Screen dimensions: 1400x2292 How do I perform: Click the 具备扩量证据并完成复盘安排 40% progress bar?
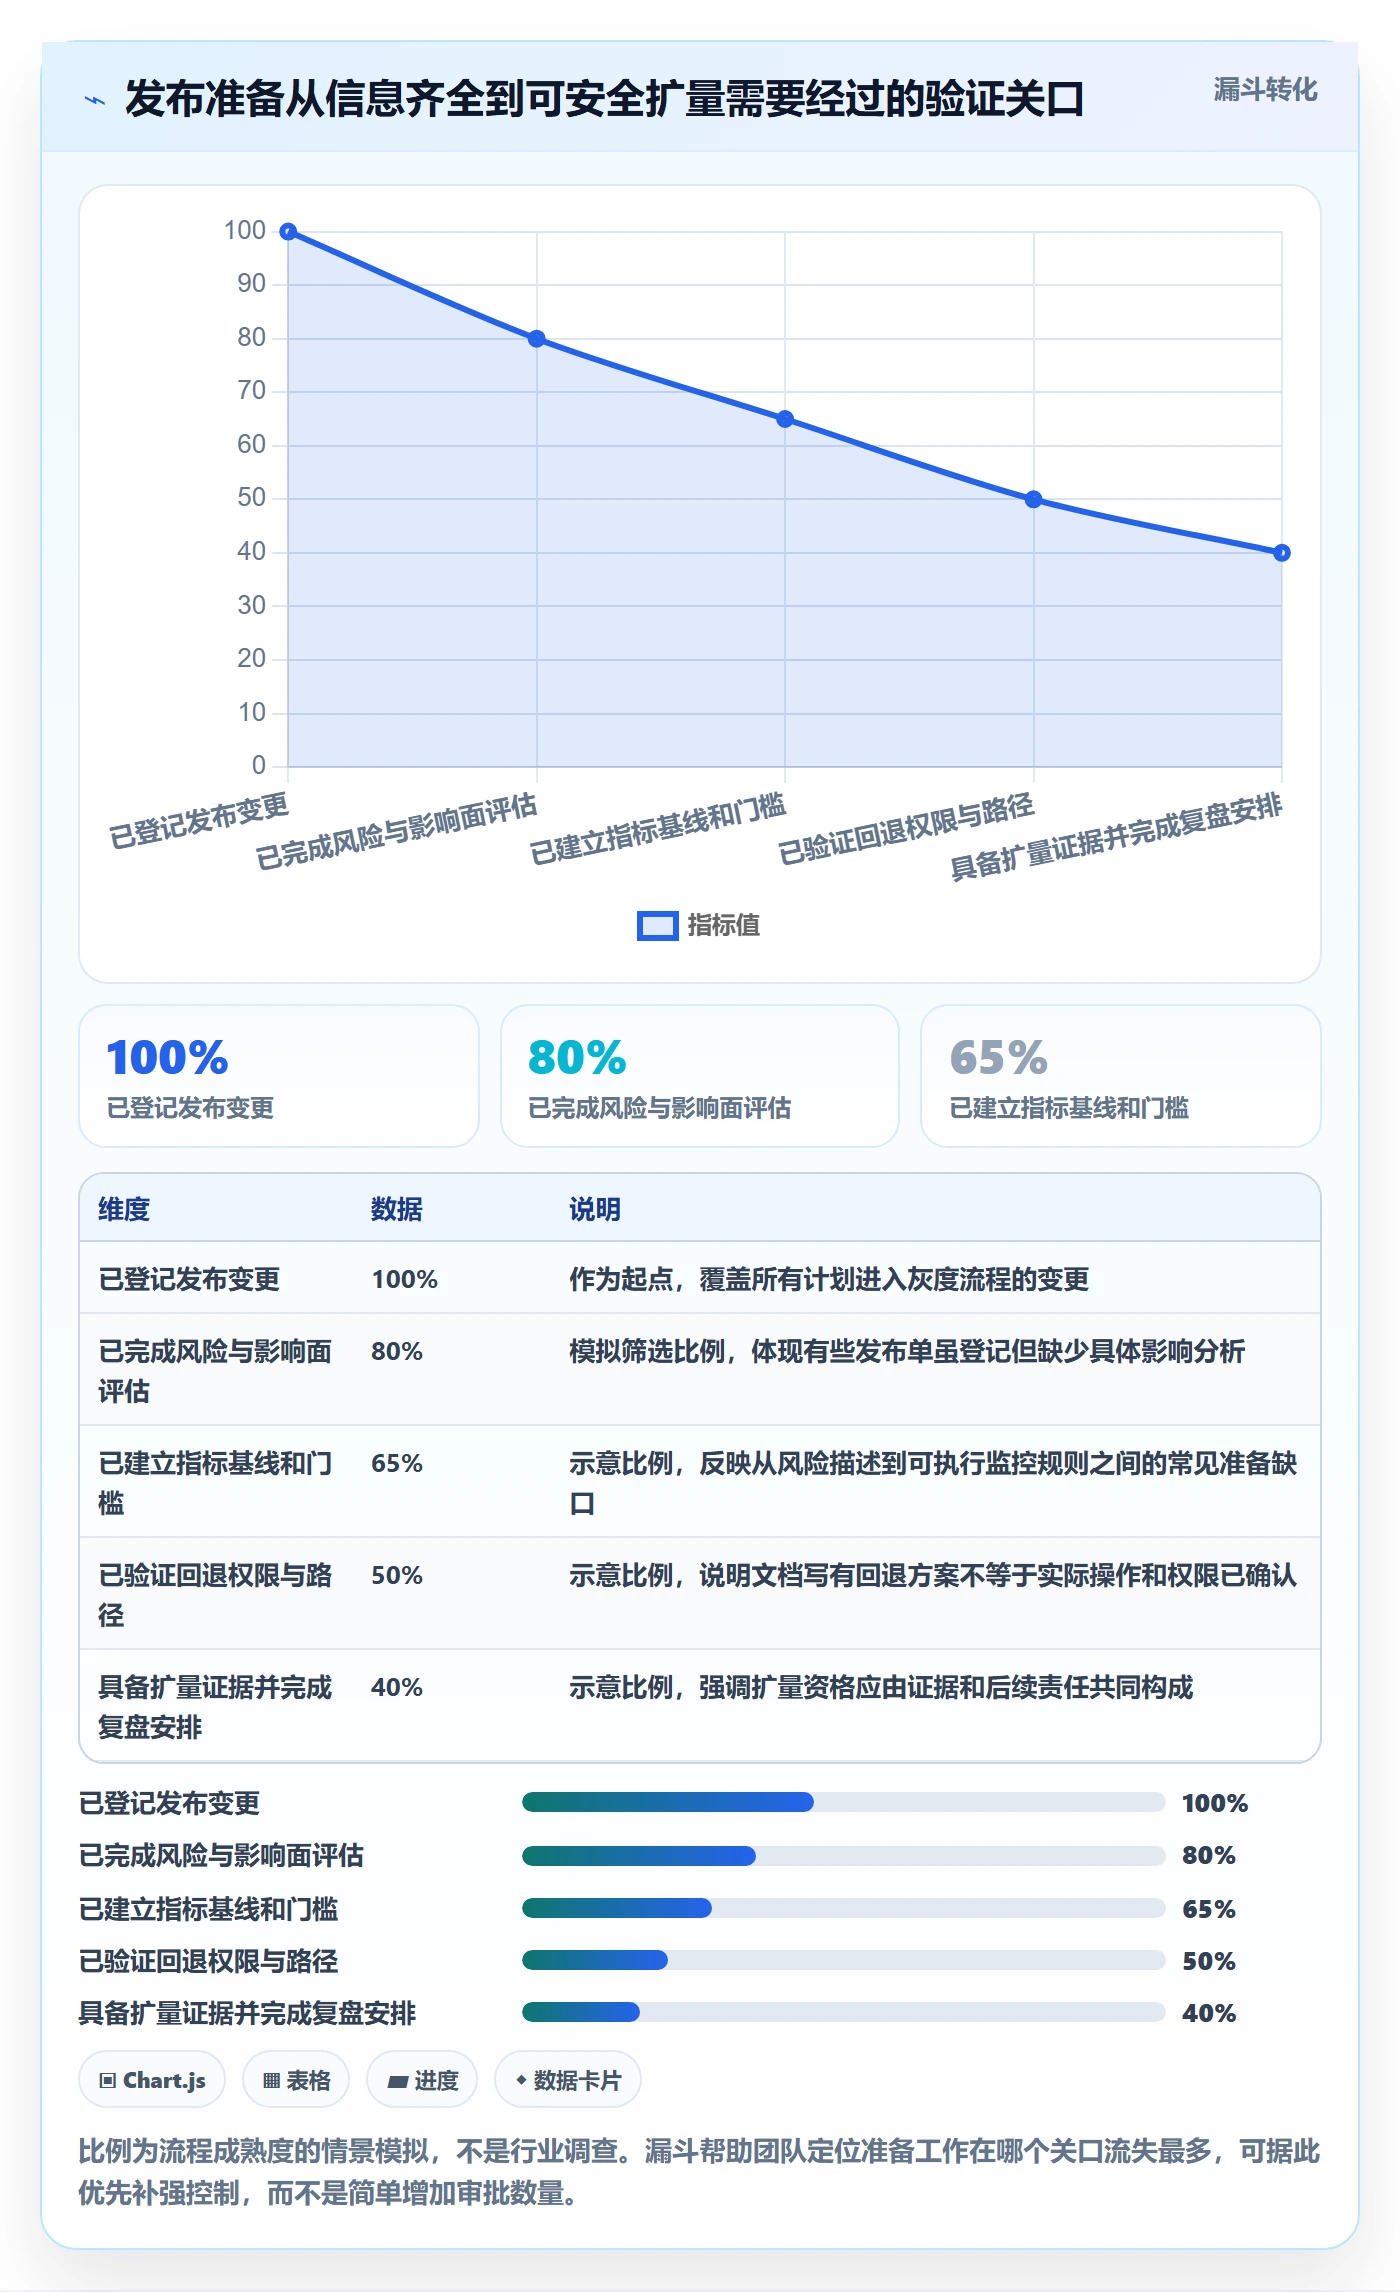(x=844, y=2012)
